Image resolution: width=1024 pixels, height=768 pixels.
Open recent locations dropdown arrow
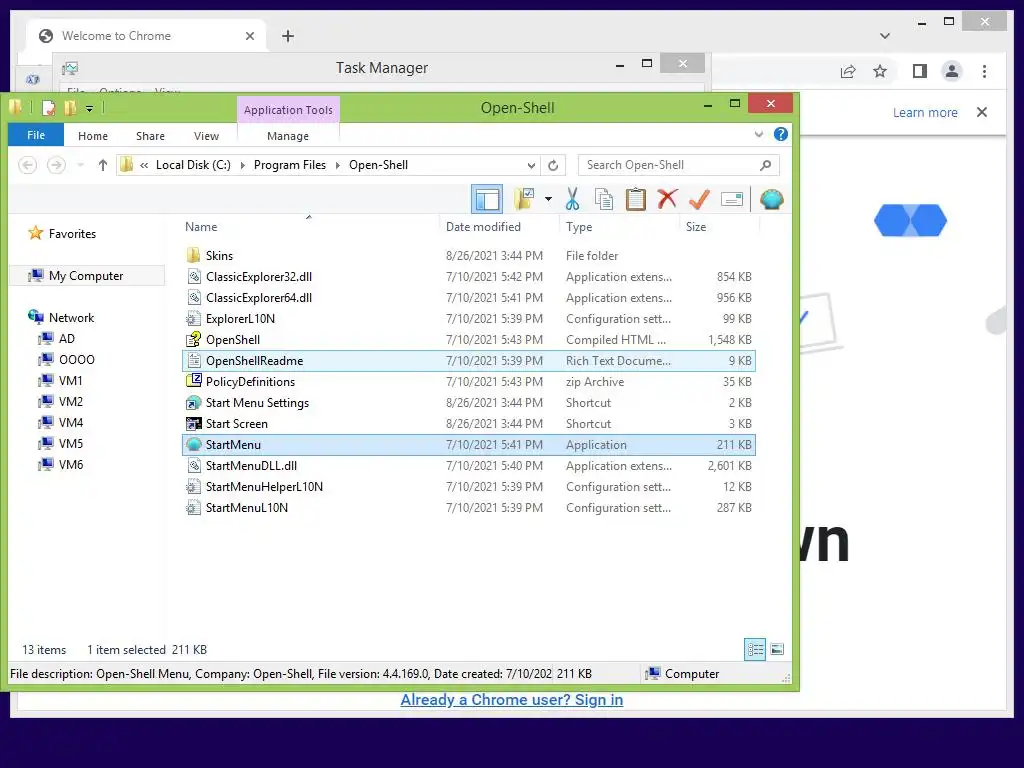[x=80, y=165]
